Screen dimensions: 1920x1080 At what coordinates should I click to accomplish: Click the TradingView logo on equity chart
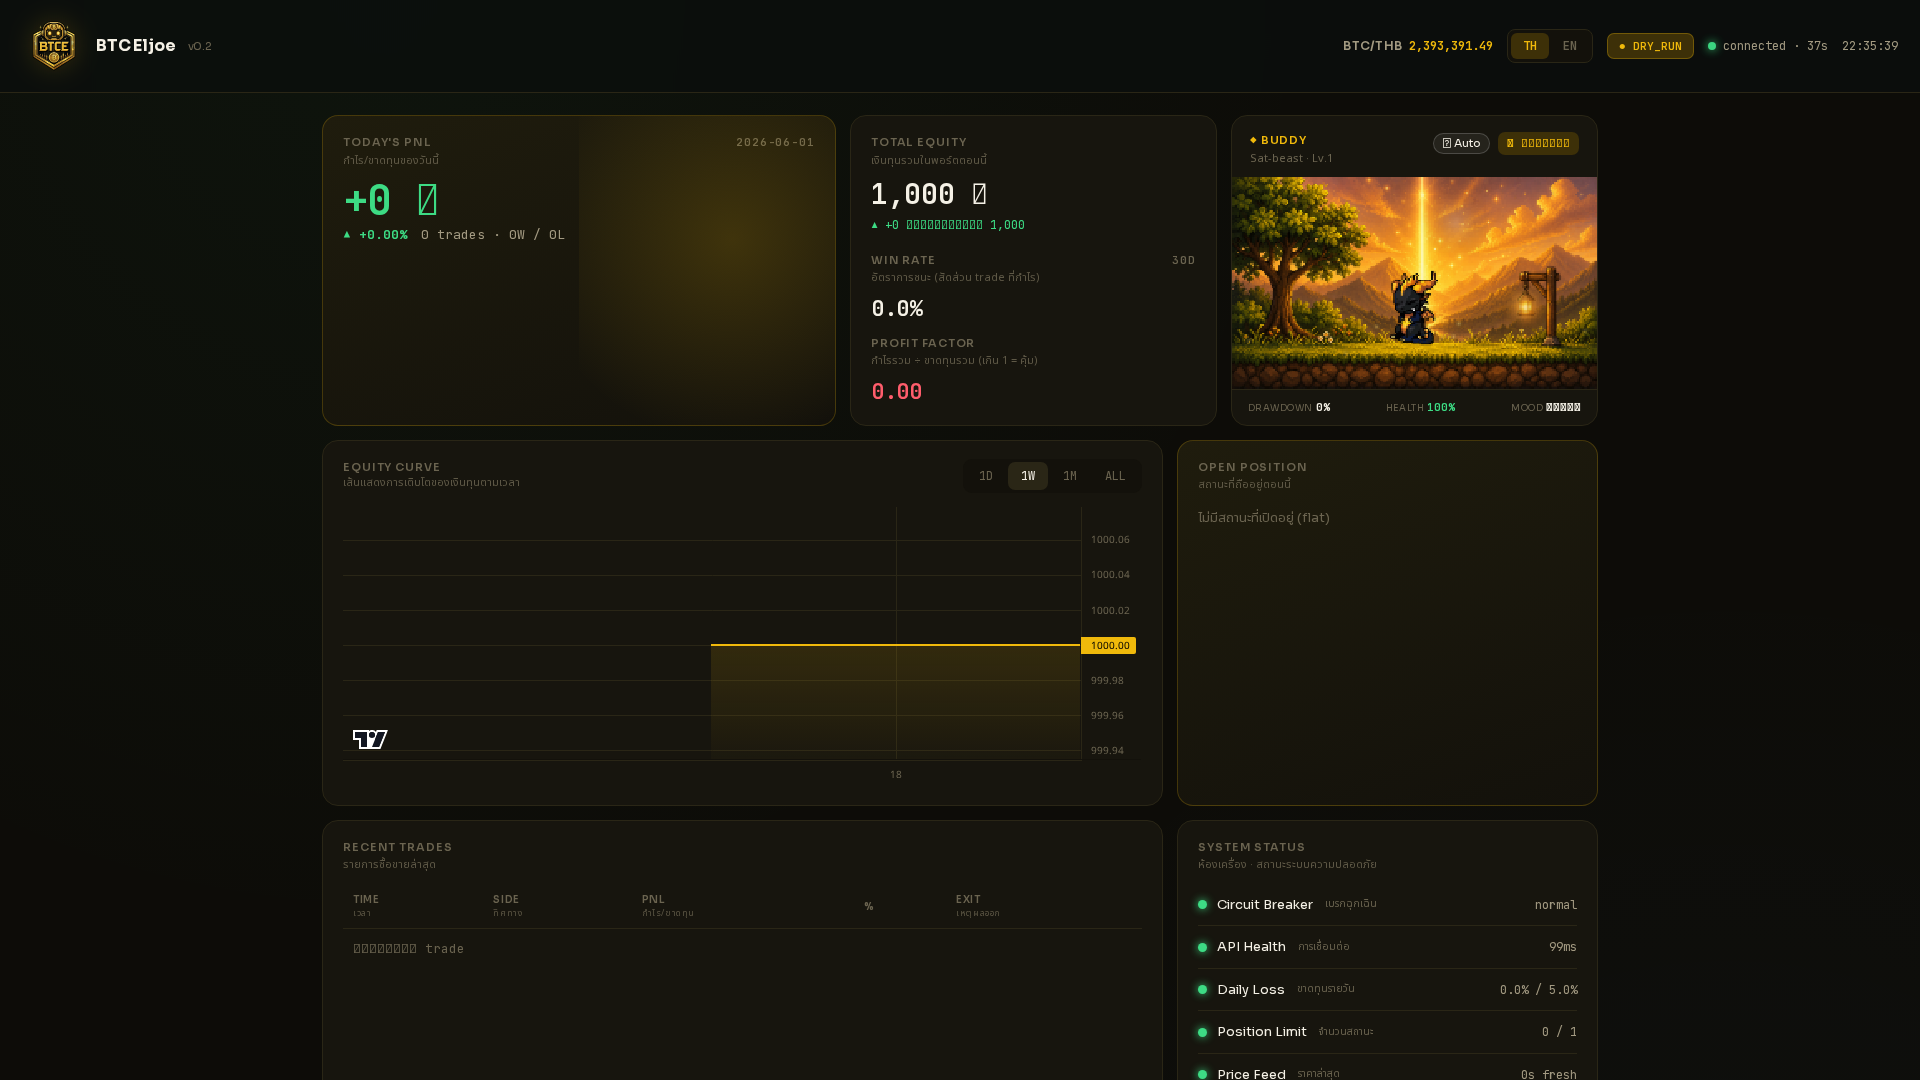(x=370, y=739)
